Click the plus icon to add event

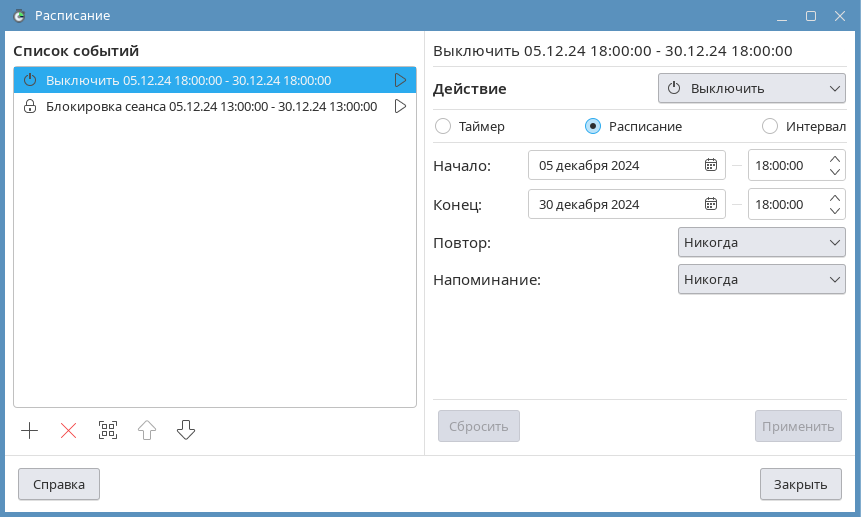[30, 431]
